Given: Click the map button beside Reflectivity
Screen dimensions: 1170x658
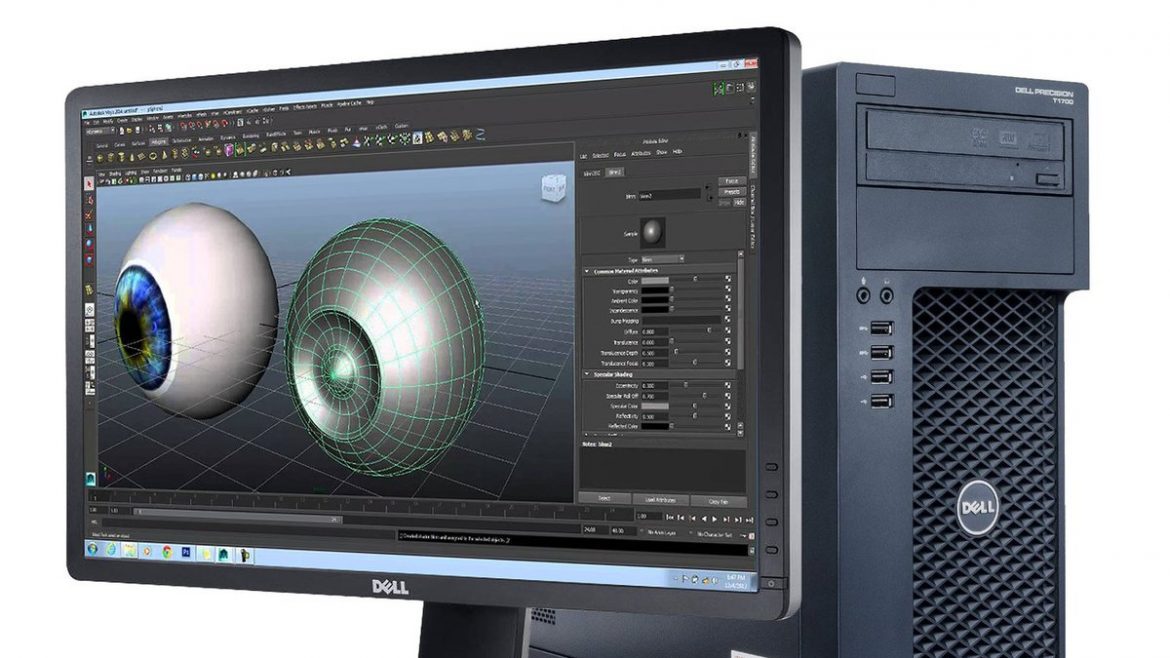Looking at the screenshot, I should 728,416.
